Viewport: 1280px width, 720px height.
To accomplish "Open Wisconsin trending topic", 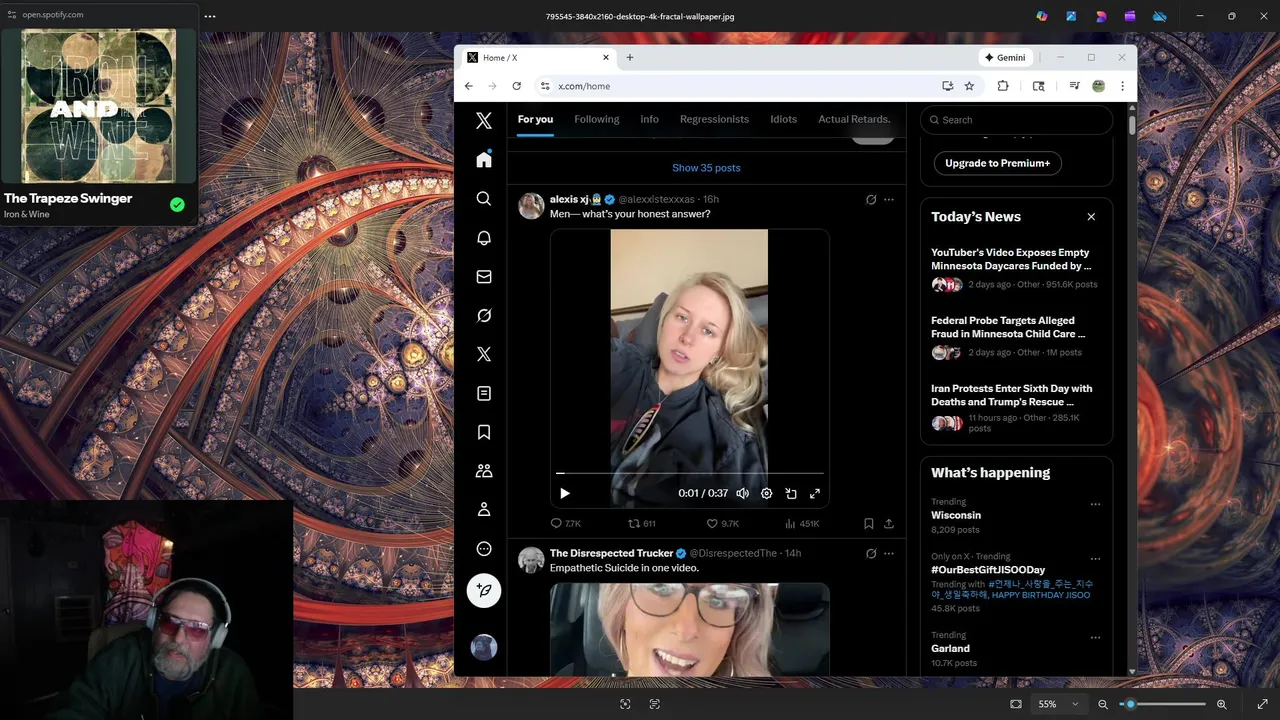I will coord(956,515).
